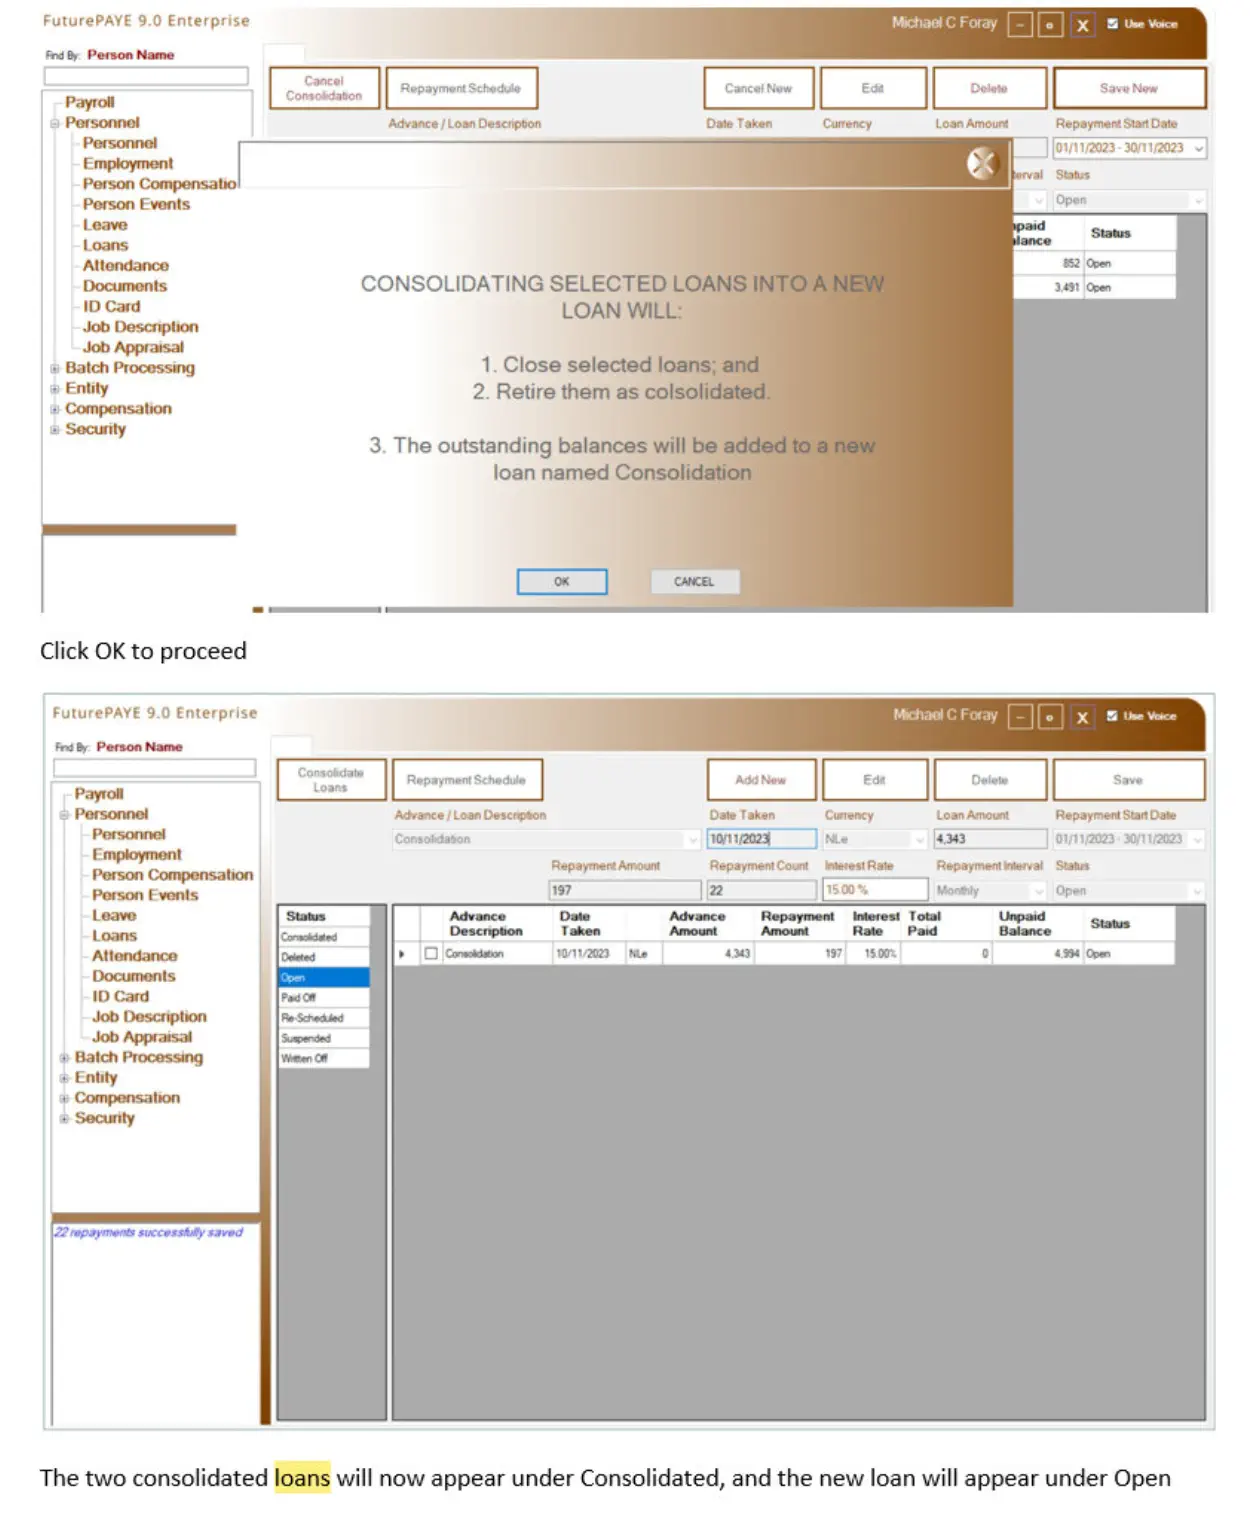1250x1514 pixels.
Task: Click OK in the consolidation dialog
Action: [x=561, y=582]
